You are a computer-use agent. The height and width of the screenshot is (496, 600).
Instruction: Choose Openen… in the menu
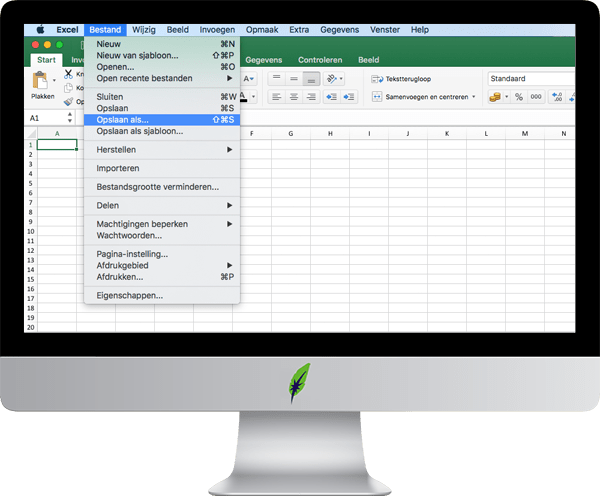point(162,67)
